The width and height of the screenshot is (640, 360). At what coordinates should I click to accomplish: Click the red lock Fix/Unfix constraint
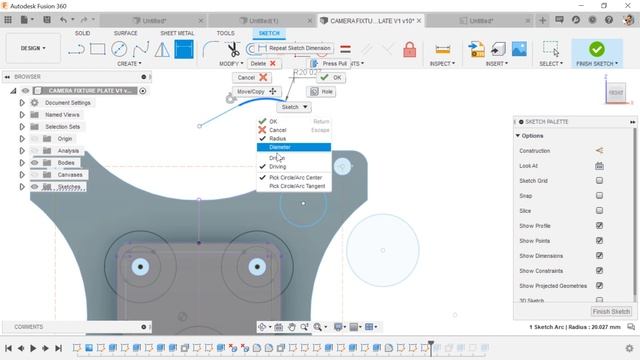409,49
